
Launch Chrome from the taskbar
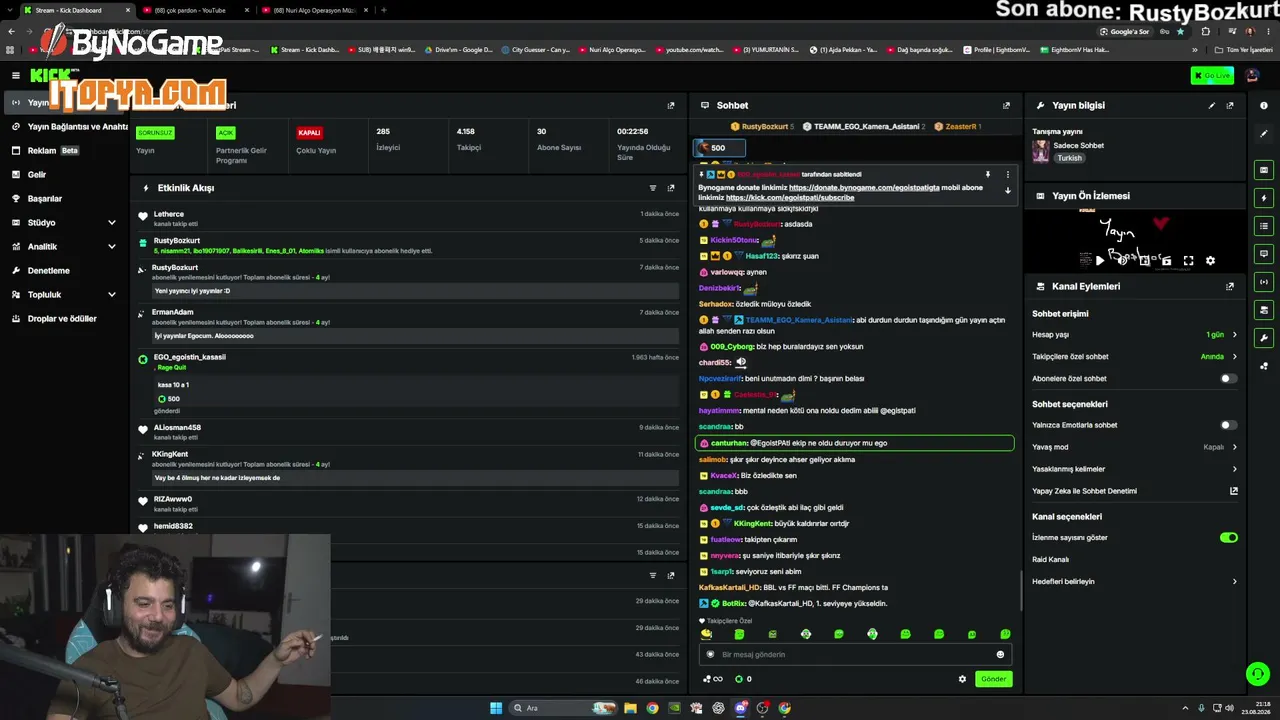coord(652,708)
